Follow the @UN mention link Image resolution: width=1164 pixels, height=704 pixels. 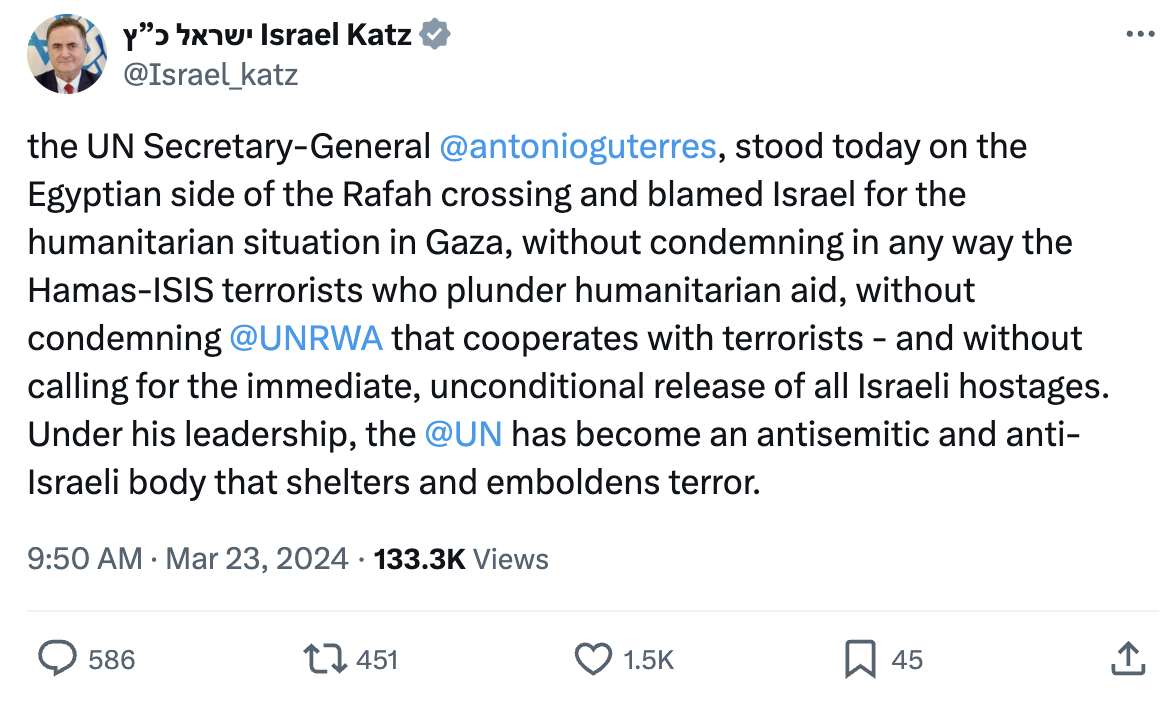tap(463, 434)
